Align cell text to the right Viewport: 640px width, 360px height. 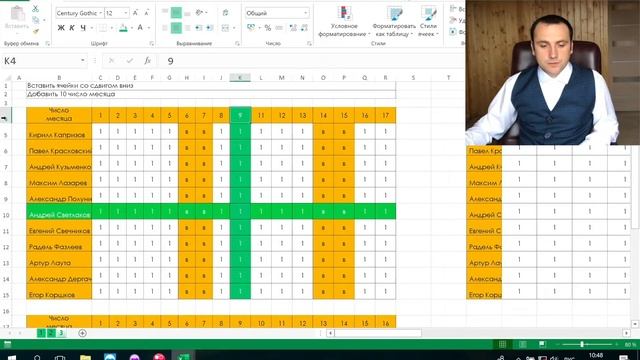tap(187, 28)
